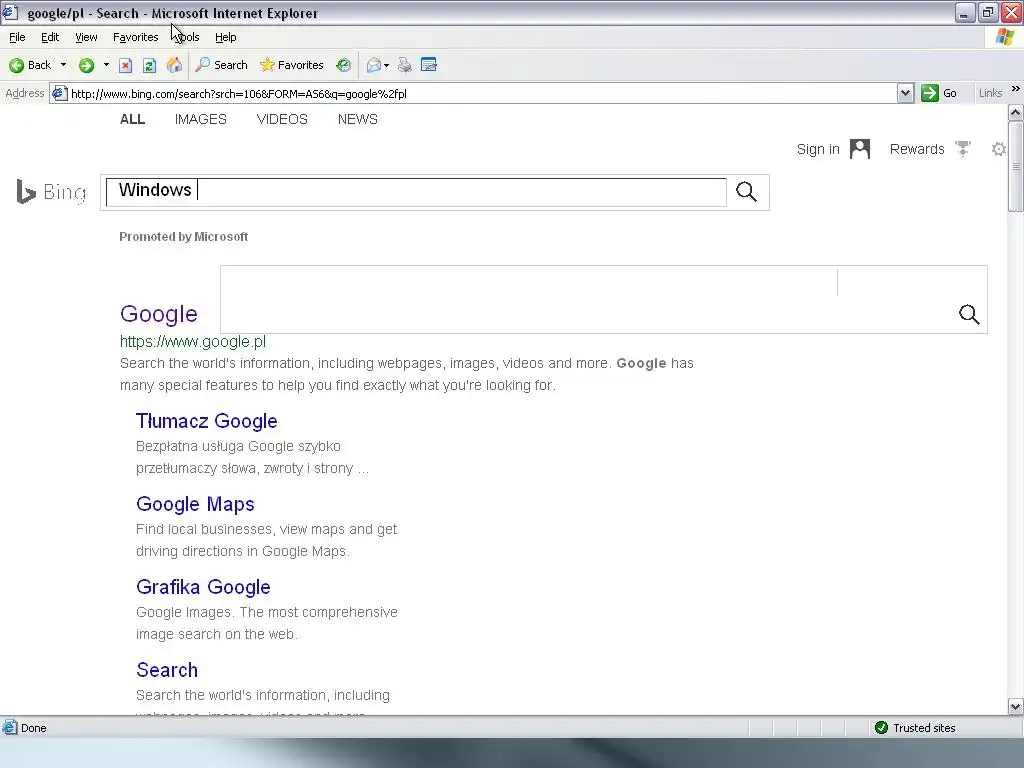
Task: Open Google Maps link
Action: pyautogui.click(x=195, y=504)
